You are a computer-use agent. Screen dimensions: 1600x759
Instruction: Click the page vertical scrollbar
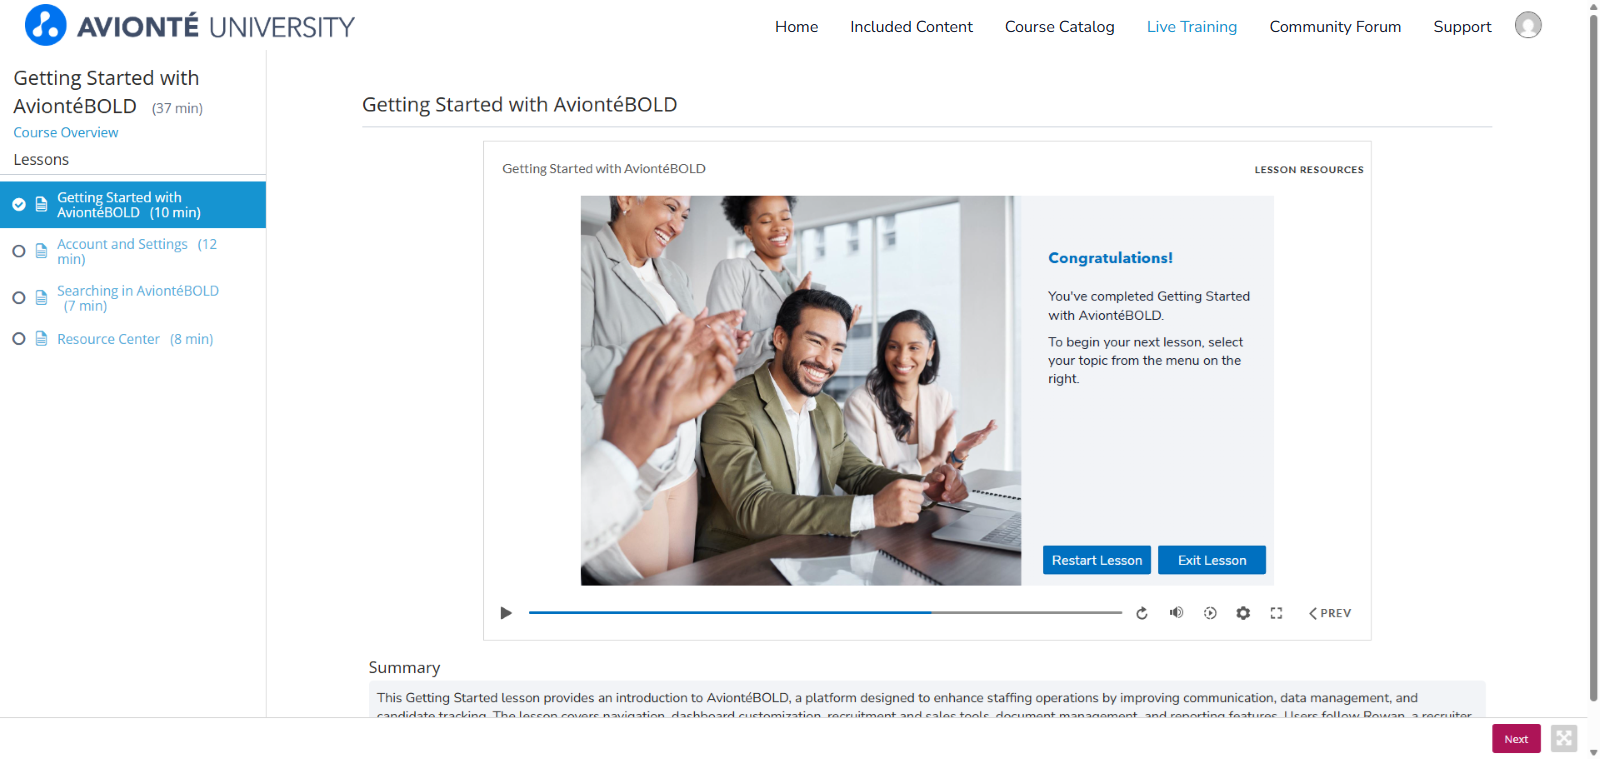click(1593, 358)
